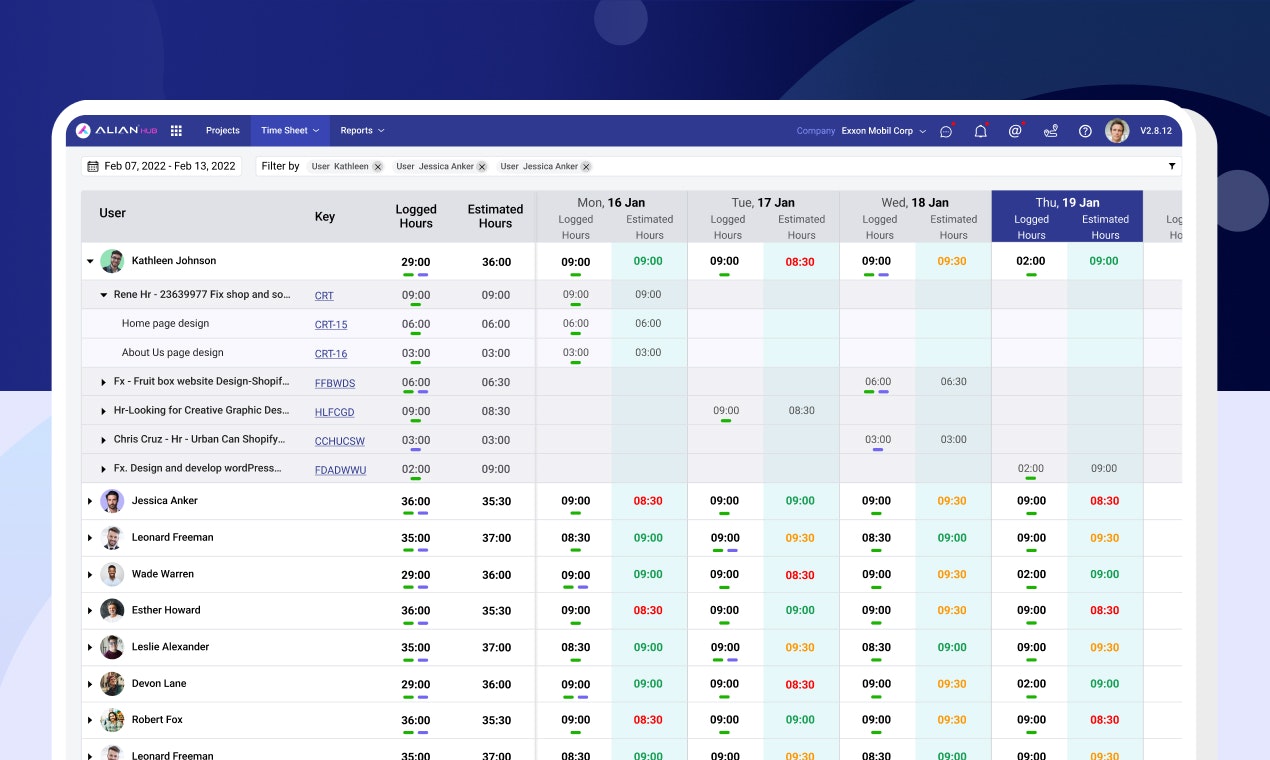
Task: Open the CRT-15 task link
Action: point(331,325)
